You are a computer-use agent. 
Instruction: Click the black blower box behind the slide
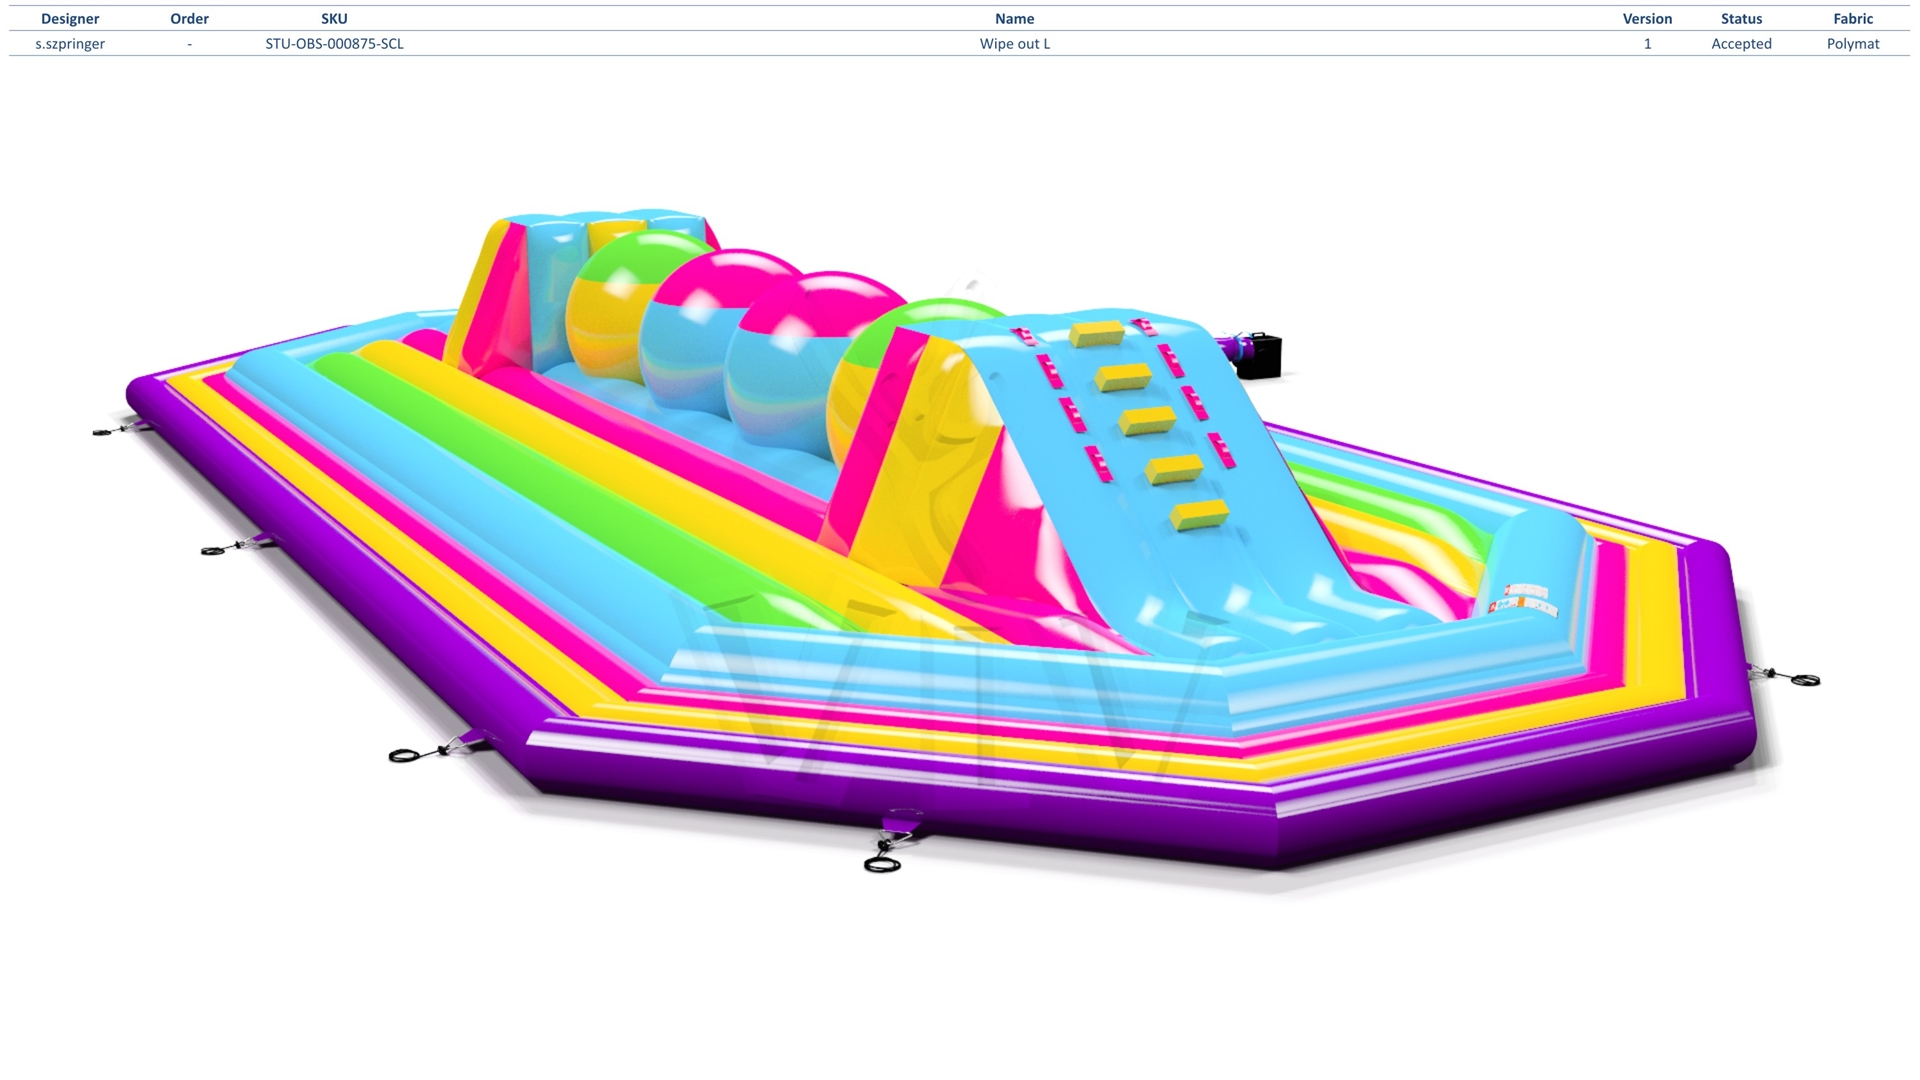[x=1258, y=357]
